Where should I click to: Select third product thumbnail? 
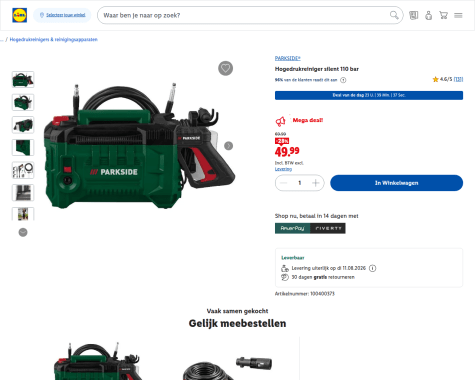point(23,125)
